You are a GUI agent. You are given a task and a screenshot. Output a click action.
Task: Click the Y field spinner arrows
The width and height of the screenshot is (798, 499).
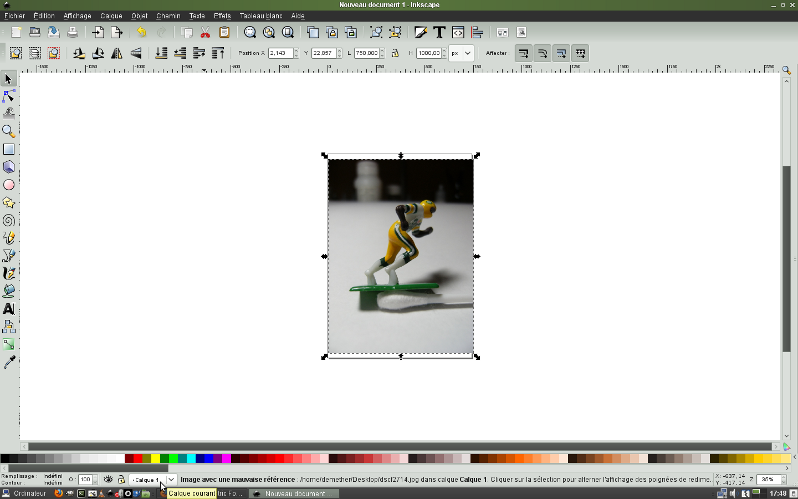[339, 53]
